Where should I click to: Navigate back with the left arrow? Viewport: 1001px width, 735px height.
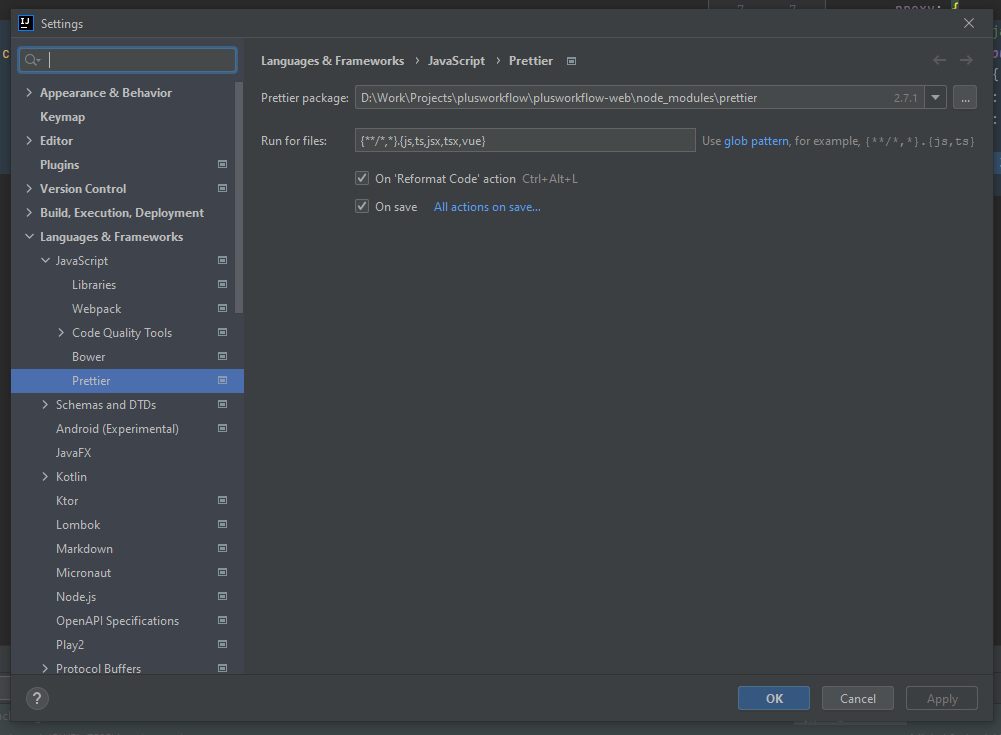939,60
